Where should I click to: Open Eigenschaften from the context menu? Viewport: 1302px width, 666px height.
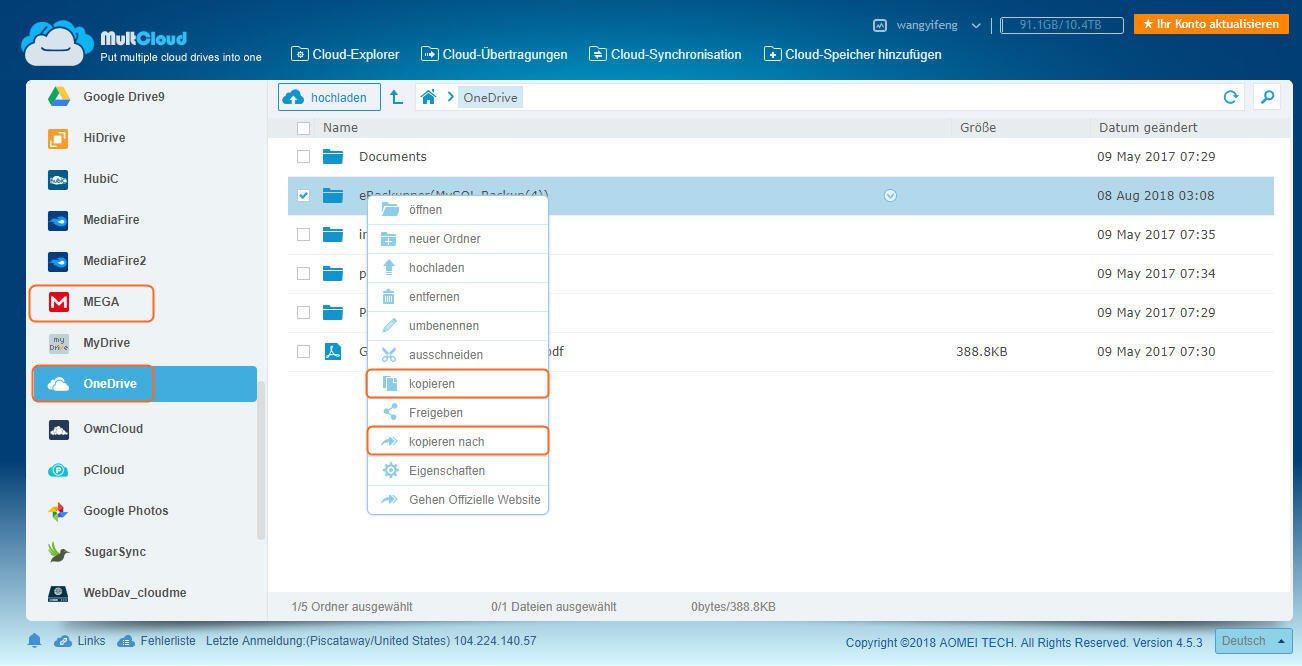(458, 471)
